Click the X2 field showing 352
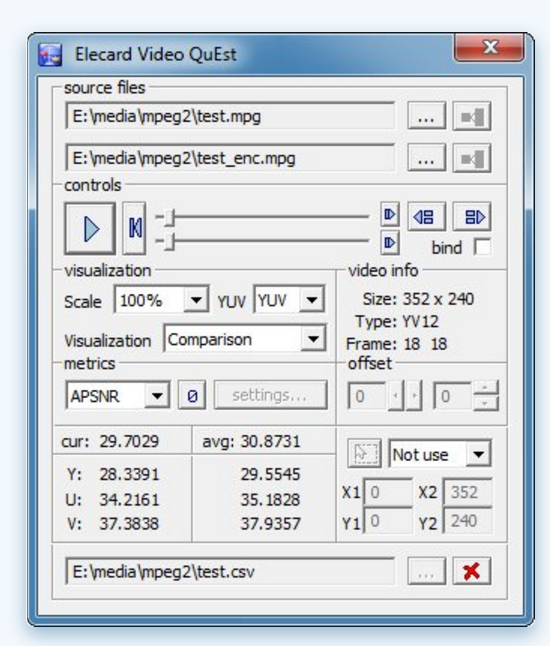This screenshot has height=646, width=550. 468,492
